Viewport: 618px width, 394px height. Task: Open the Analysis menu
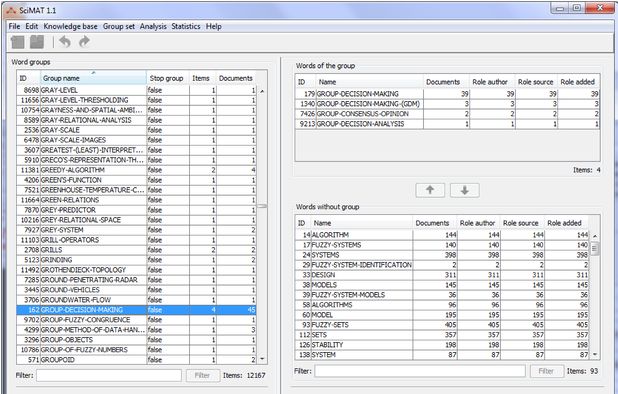(x=153, y=26)
